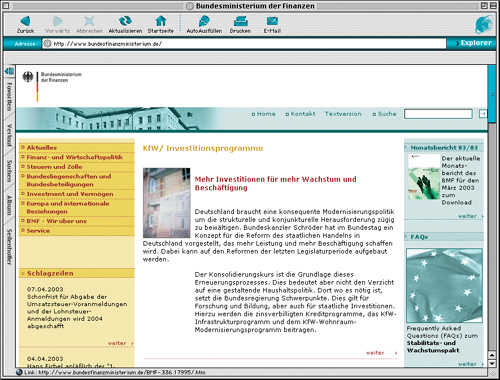Click the Monatsbericht 03/03 heading
Image resolution: width=500 pixels, height=380 pixels.
(x=444, y=148)
